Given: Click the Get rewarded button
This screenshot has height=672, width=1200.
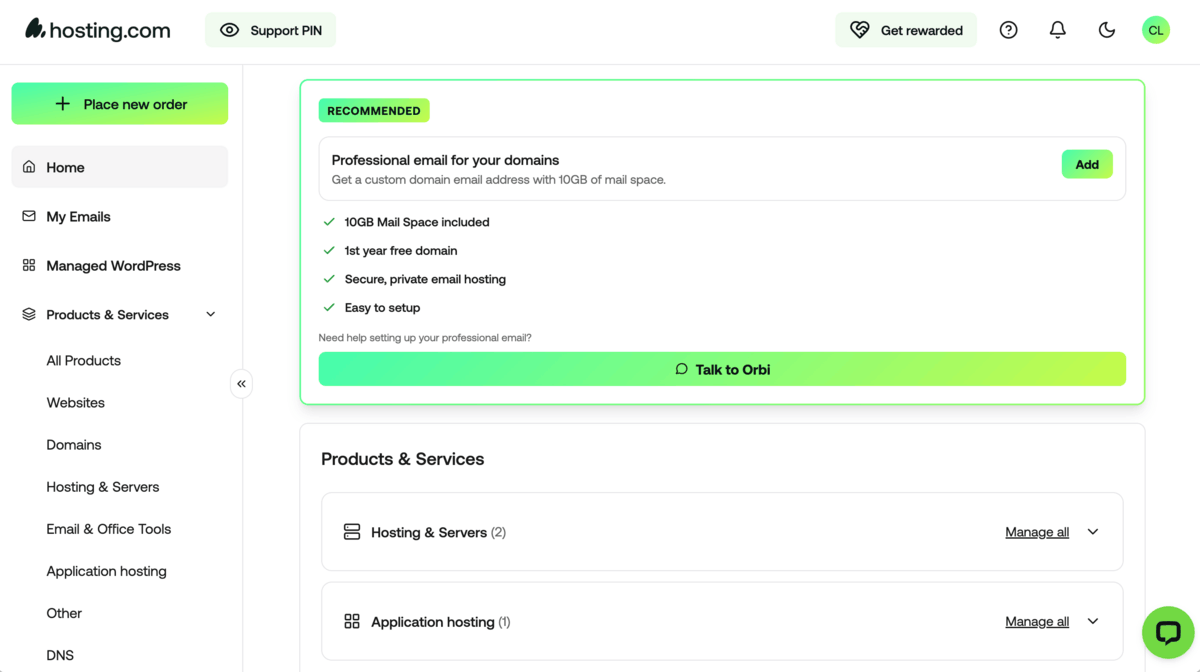Looking at the screenshot, I should 906,30.
